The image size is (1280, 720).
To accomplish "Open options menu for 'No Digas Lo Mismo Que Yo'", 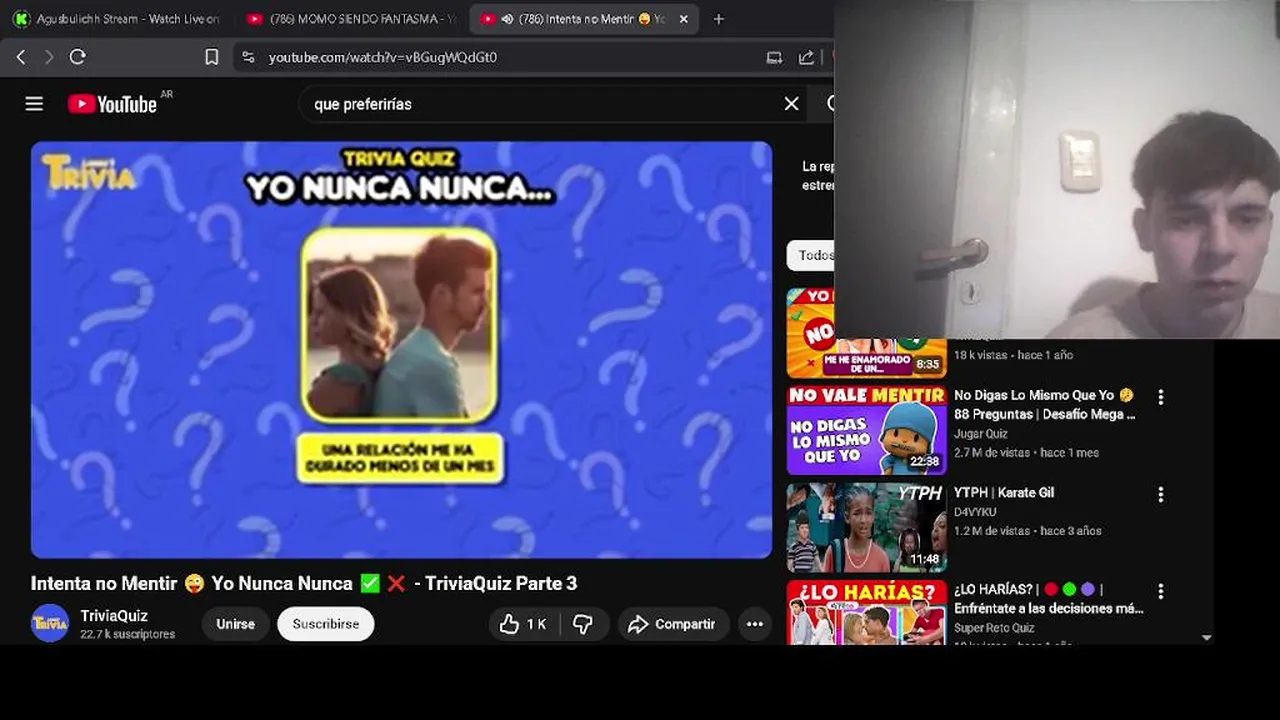I will tap(1160, 397).
